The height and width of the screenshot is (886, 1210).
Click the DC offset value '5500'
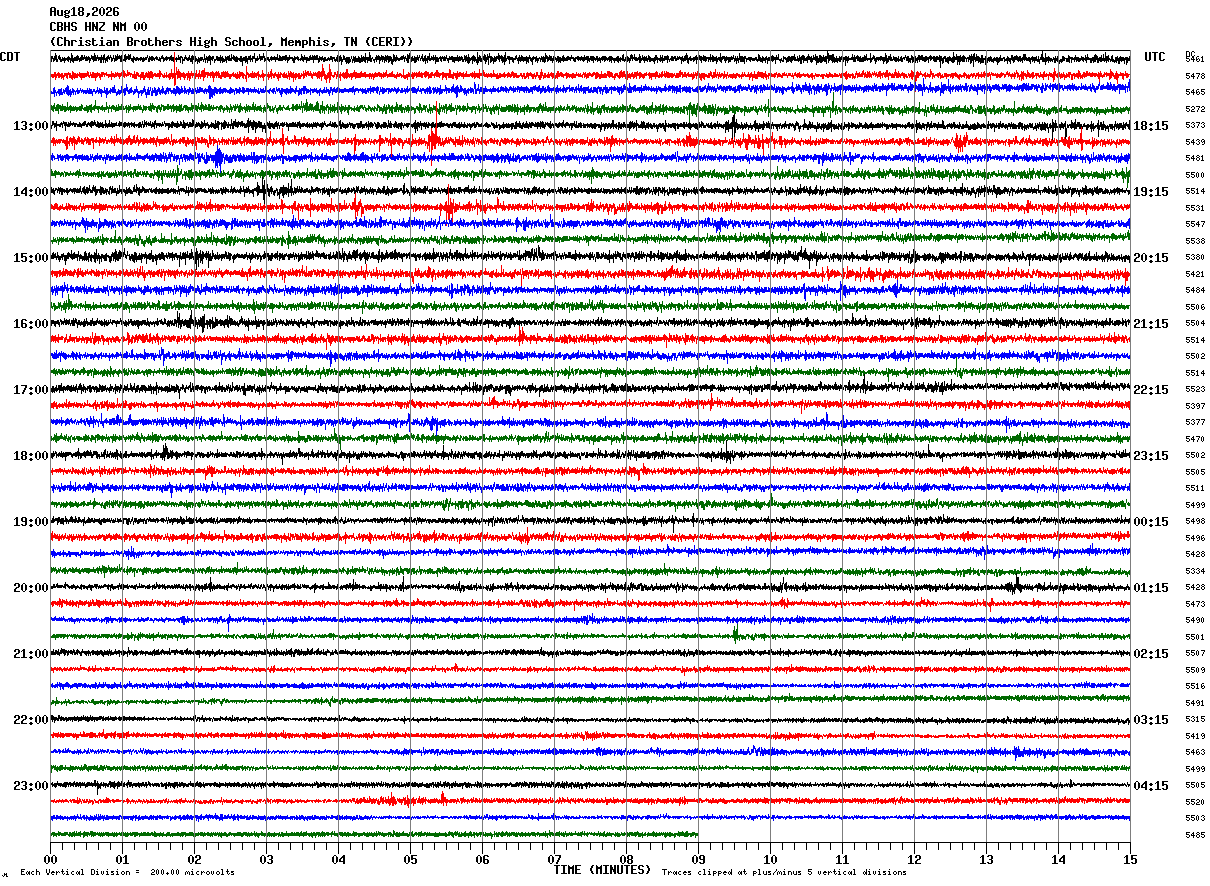1195,175
